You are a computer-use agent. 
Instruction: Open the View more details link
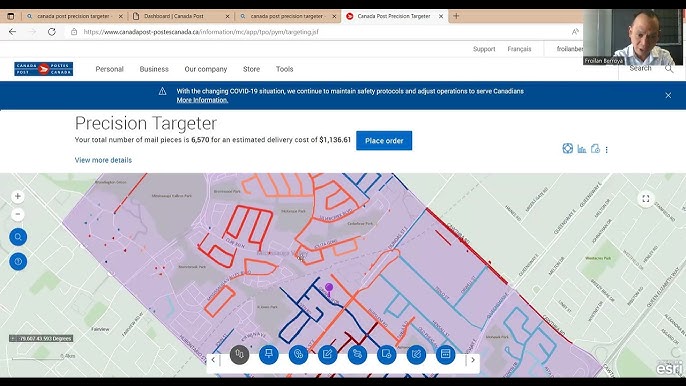[x=103, y=160]
